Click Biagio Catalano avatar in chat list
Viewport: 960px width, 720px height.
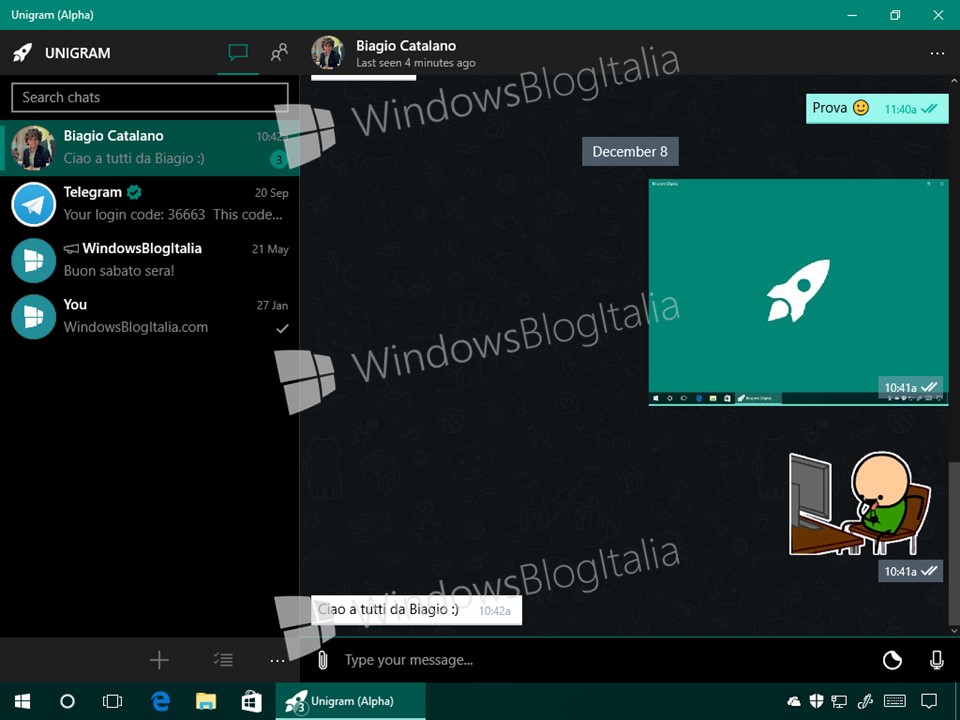pyautogui.click(x=34, y=148)
